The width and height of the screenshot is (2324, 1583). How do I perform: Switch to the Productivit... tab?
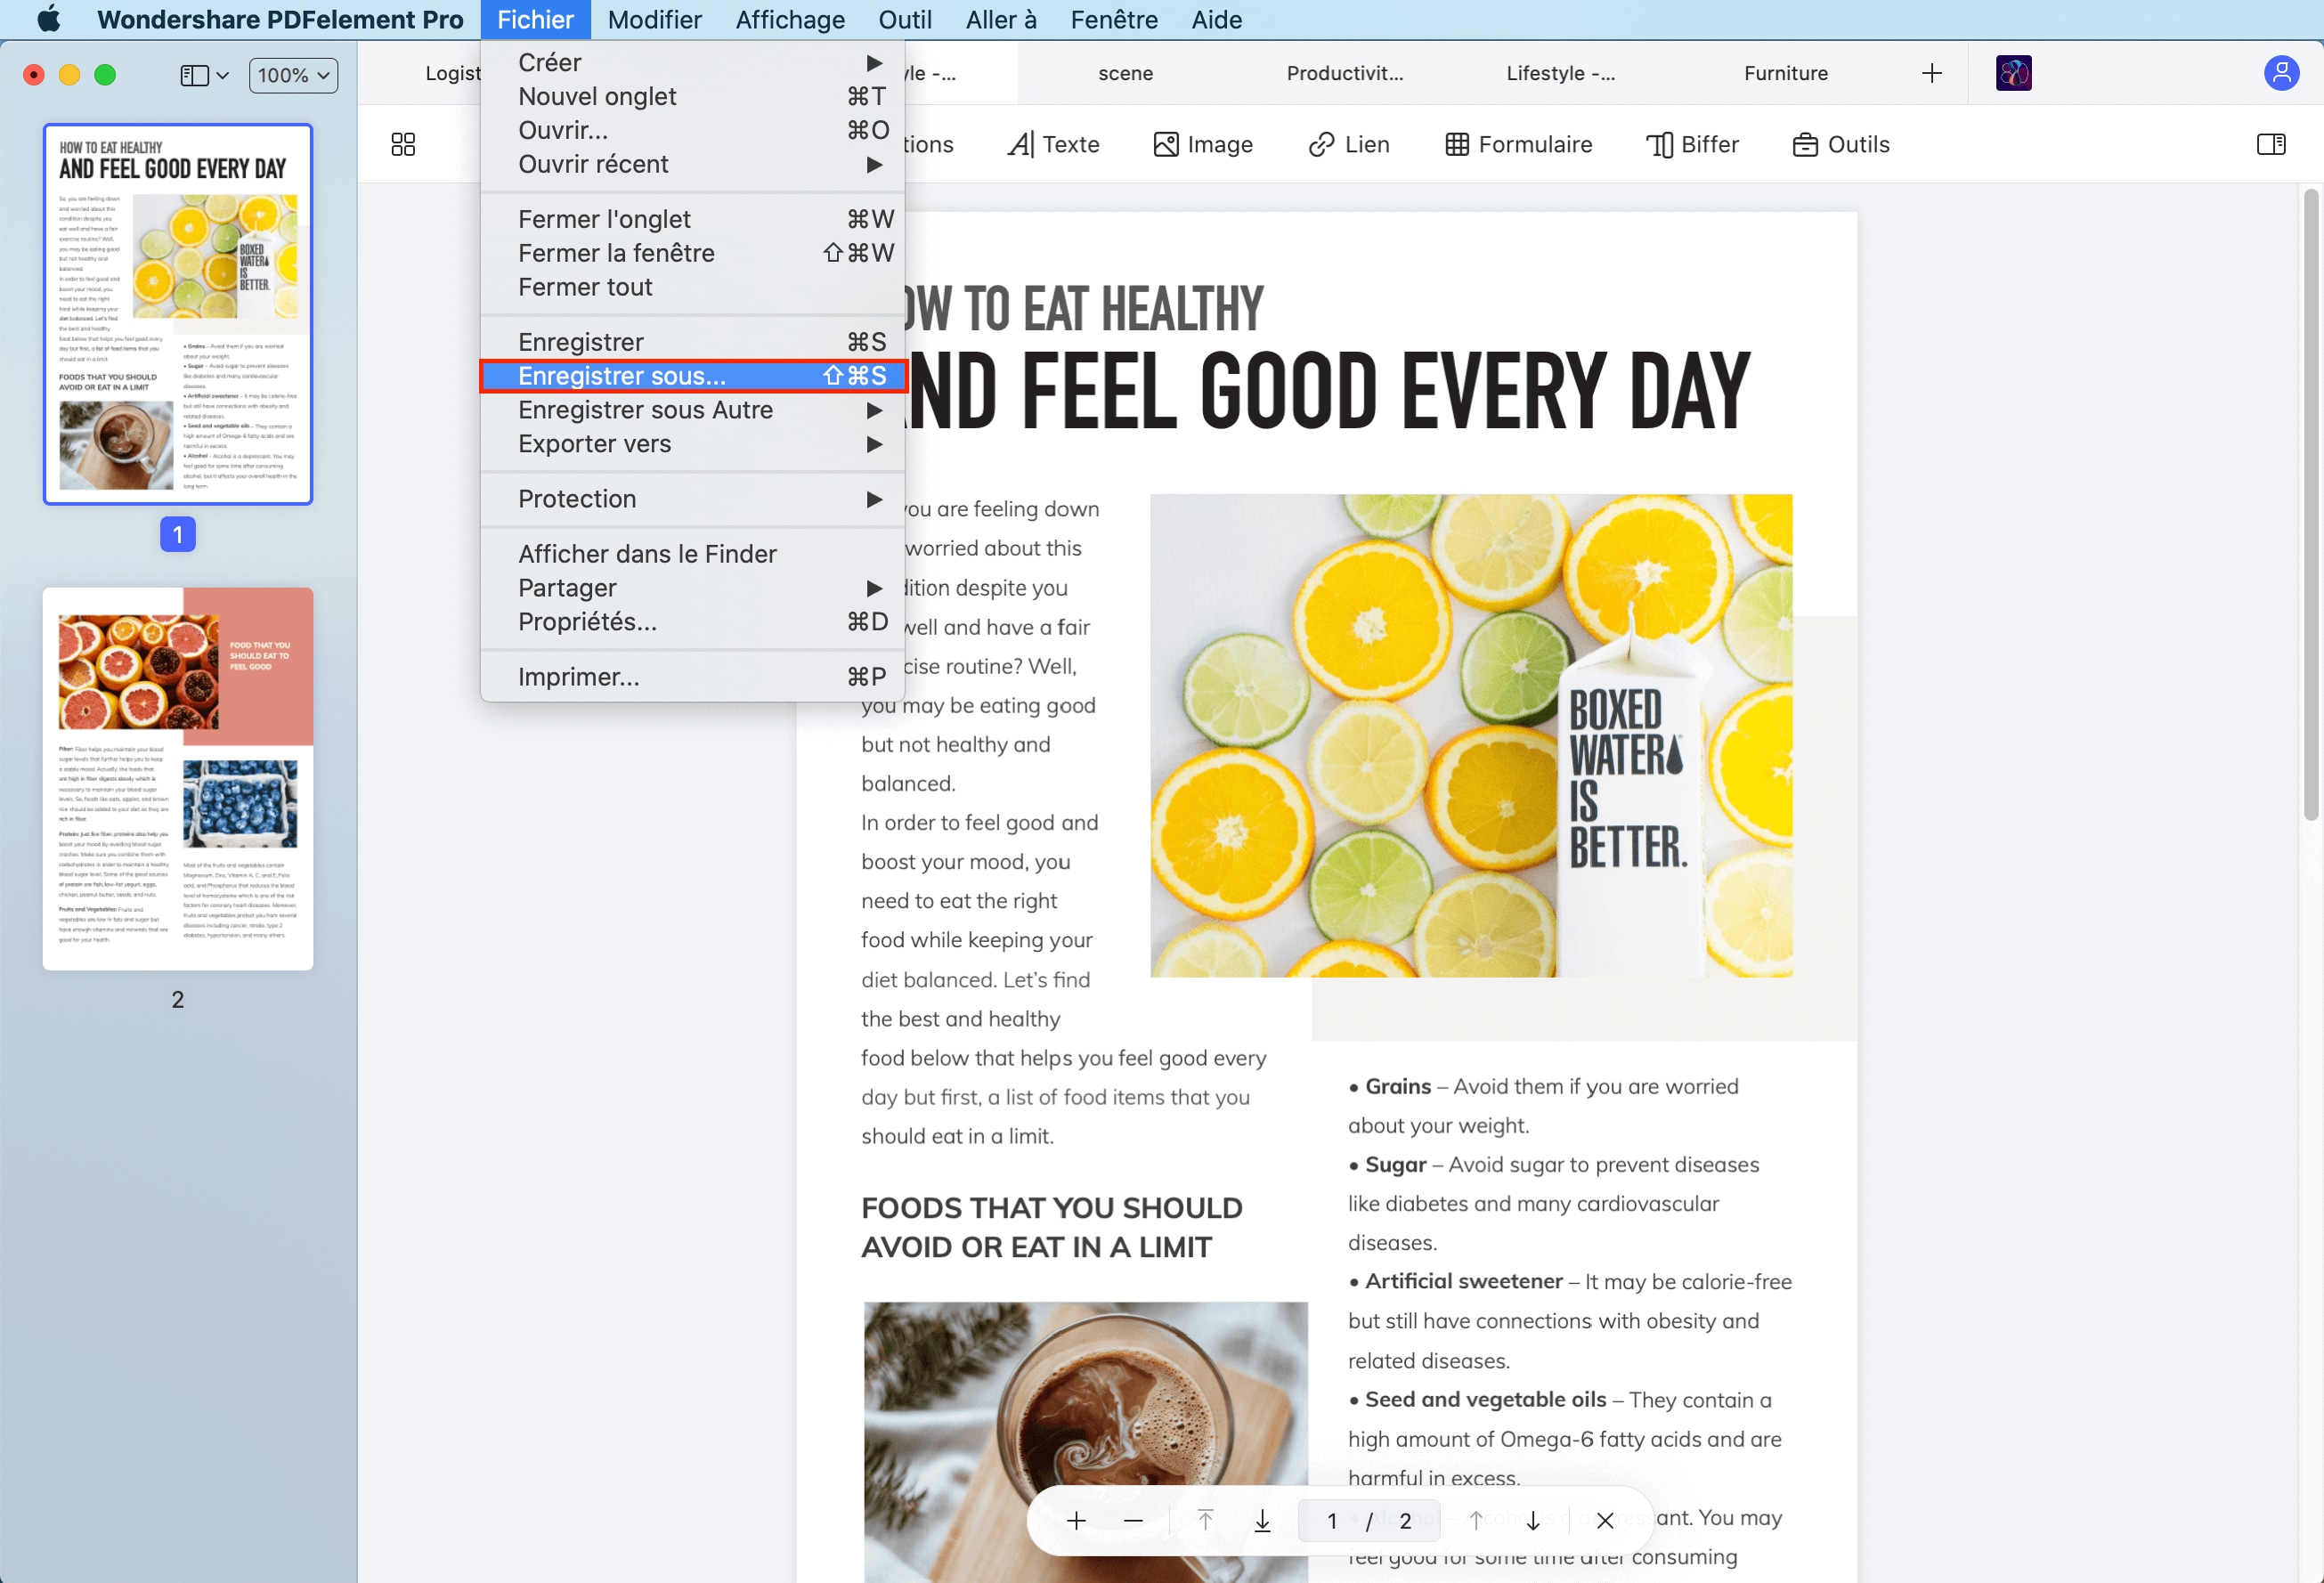(1345, 72)
